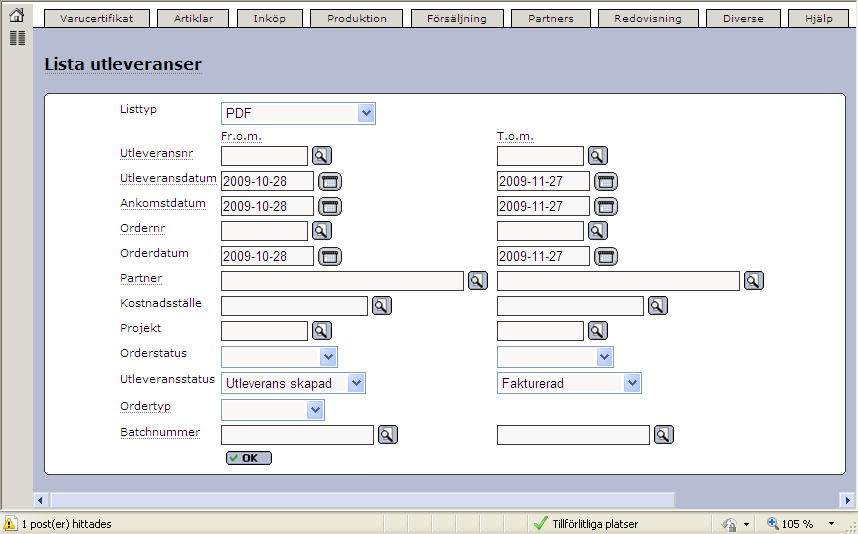The image size is (858, 534).
Task: Focus the Projekt to input field
Action: (540, 330)
